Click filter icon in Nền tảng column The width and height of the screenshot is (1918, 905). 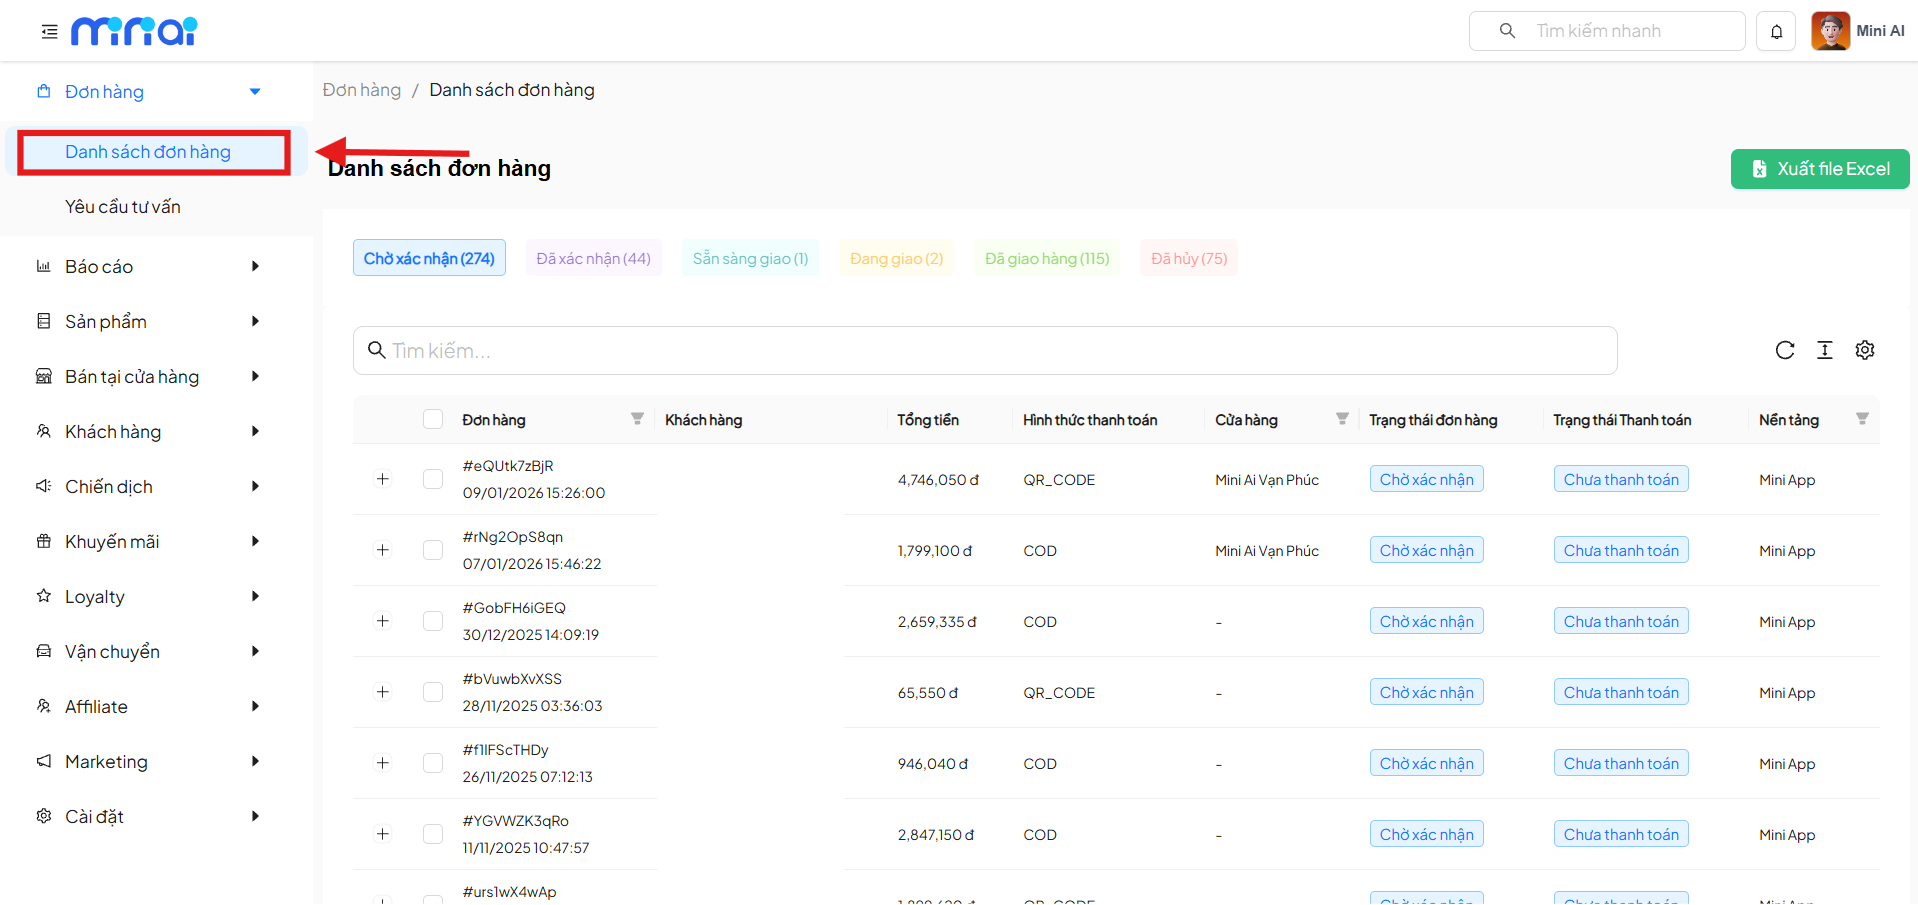[1862, 419]
